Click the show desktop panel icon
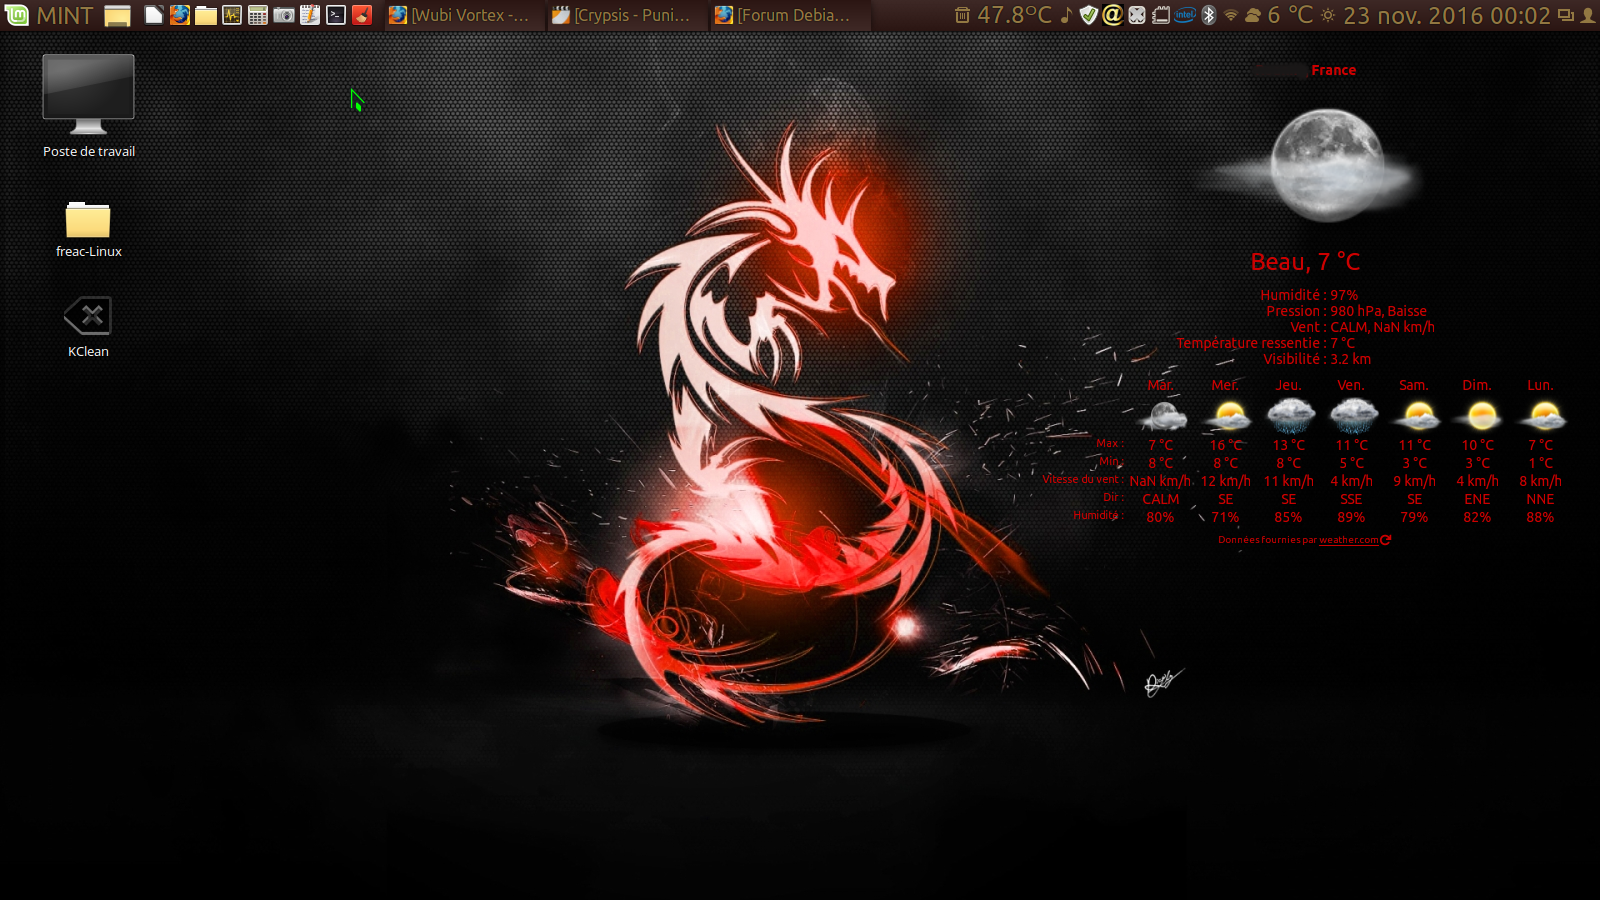Viewport: 1600px width, 900px height. (x=118, y=15)
